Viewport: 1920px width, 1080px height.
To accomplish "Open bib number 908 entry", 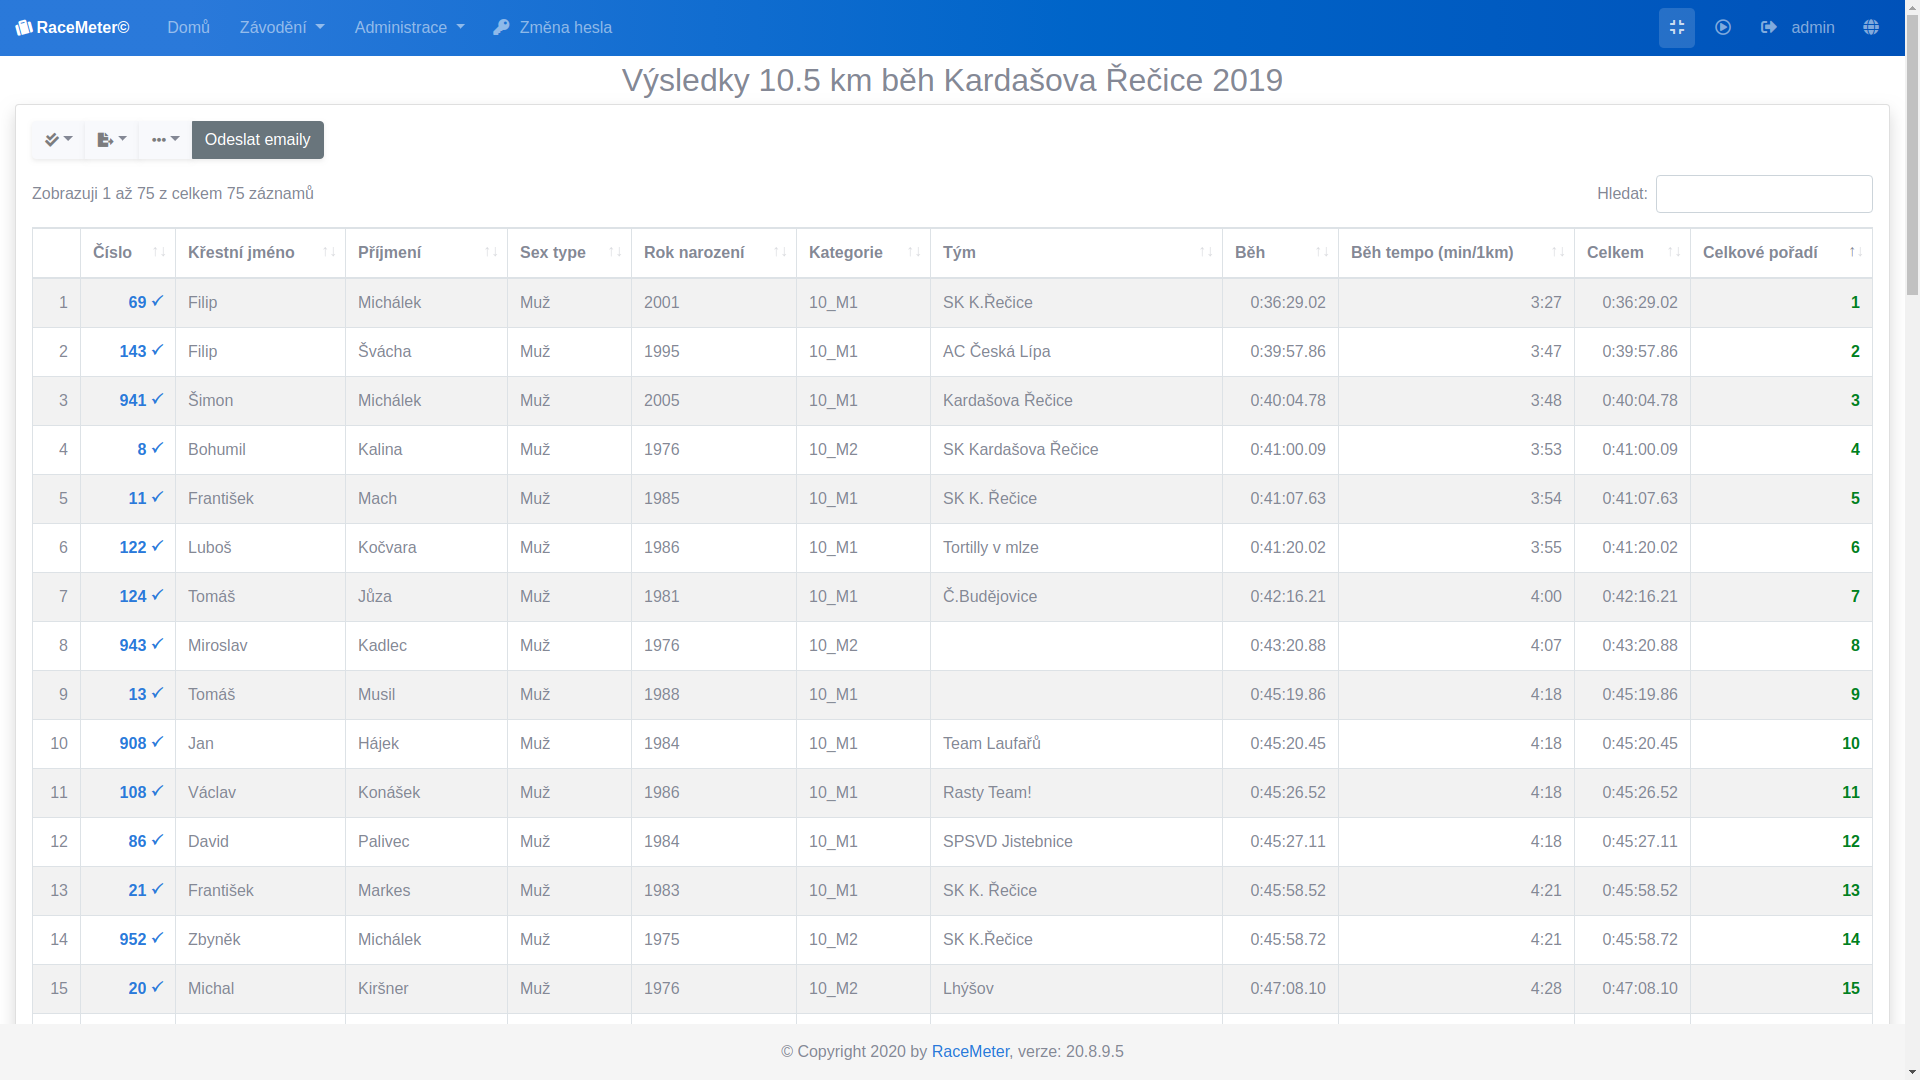I will [141, 743].
